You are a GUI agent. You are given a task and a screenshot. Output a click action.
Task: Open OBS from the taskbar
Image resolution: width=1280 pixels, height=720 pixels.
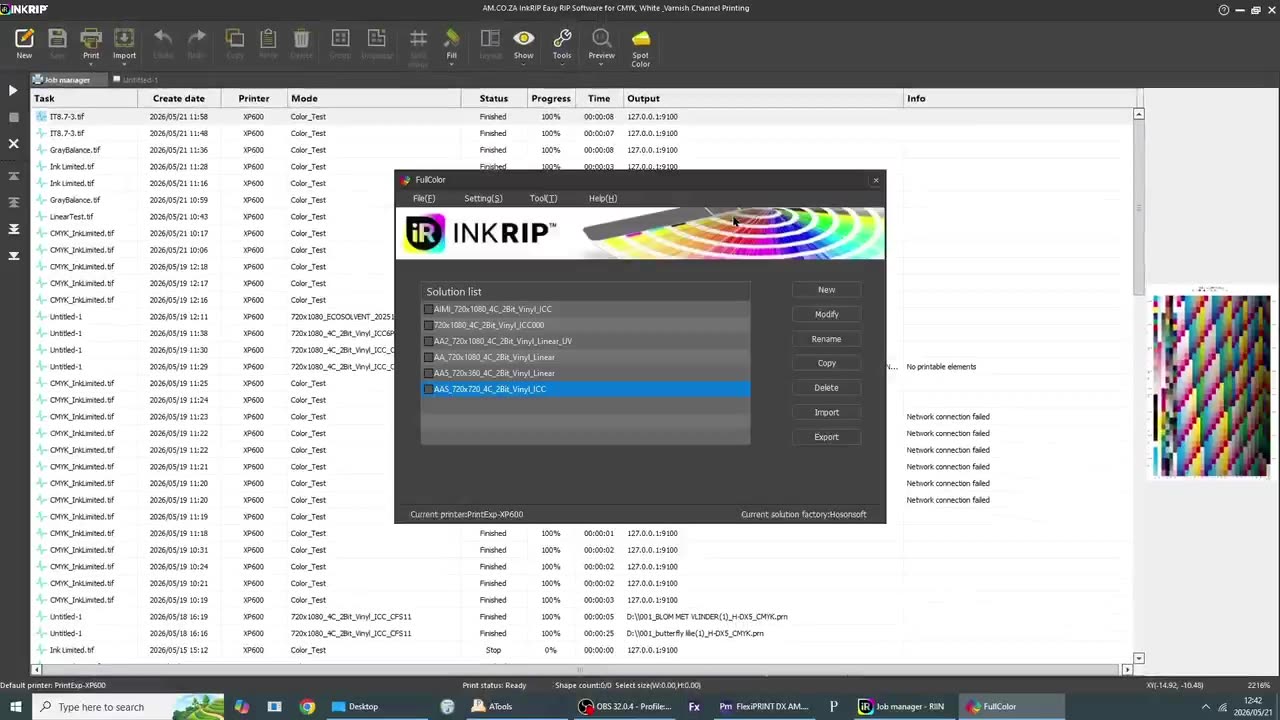627,707
